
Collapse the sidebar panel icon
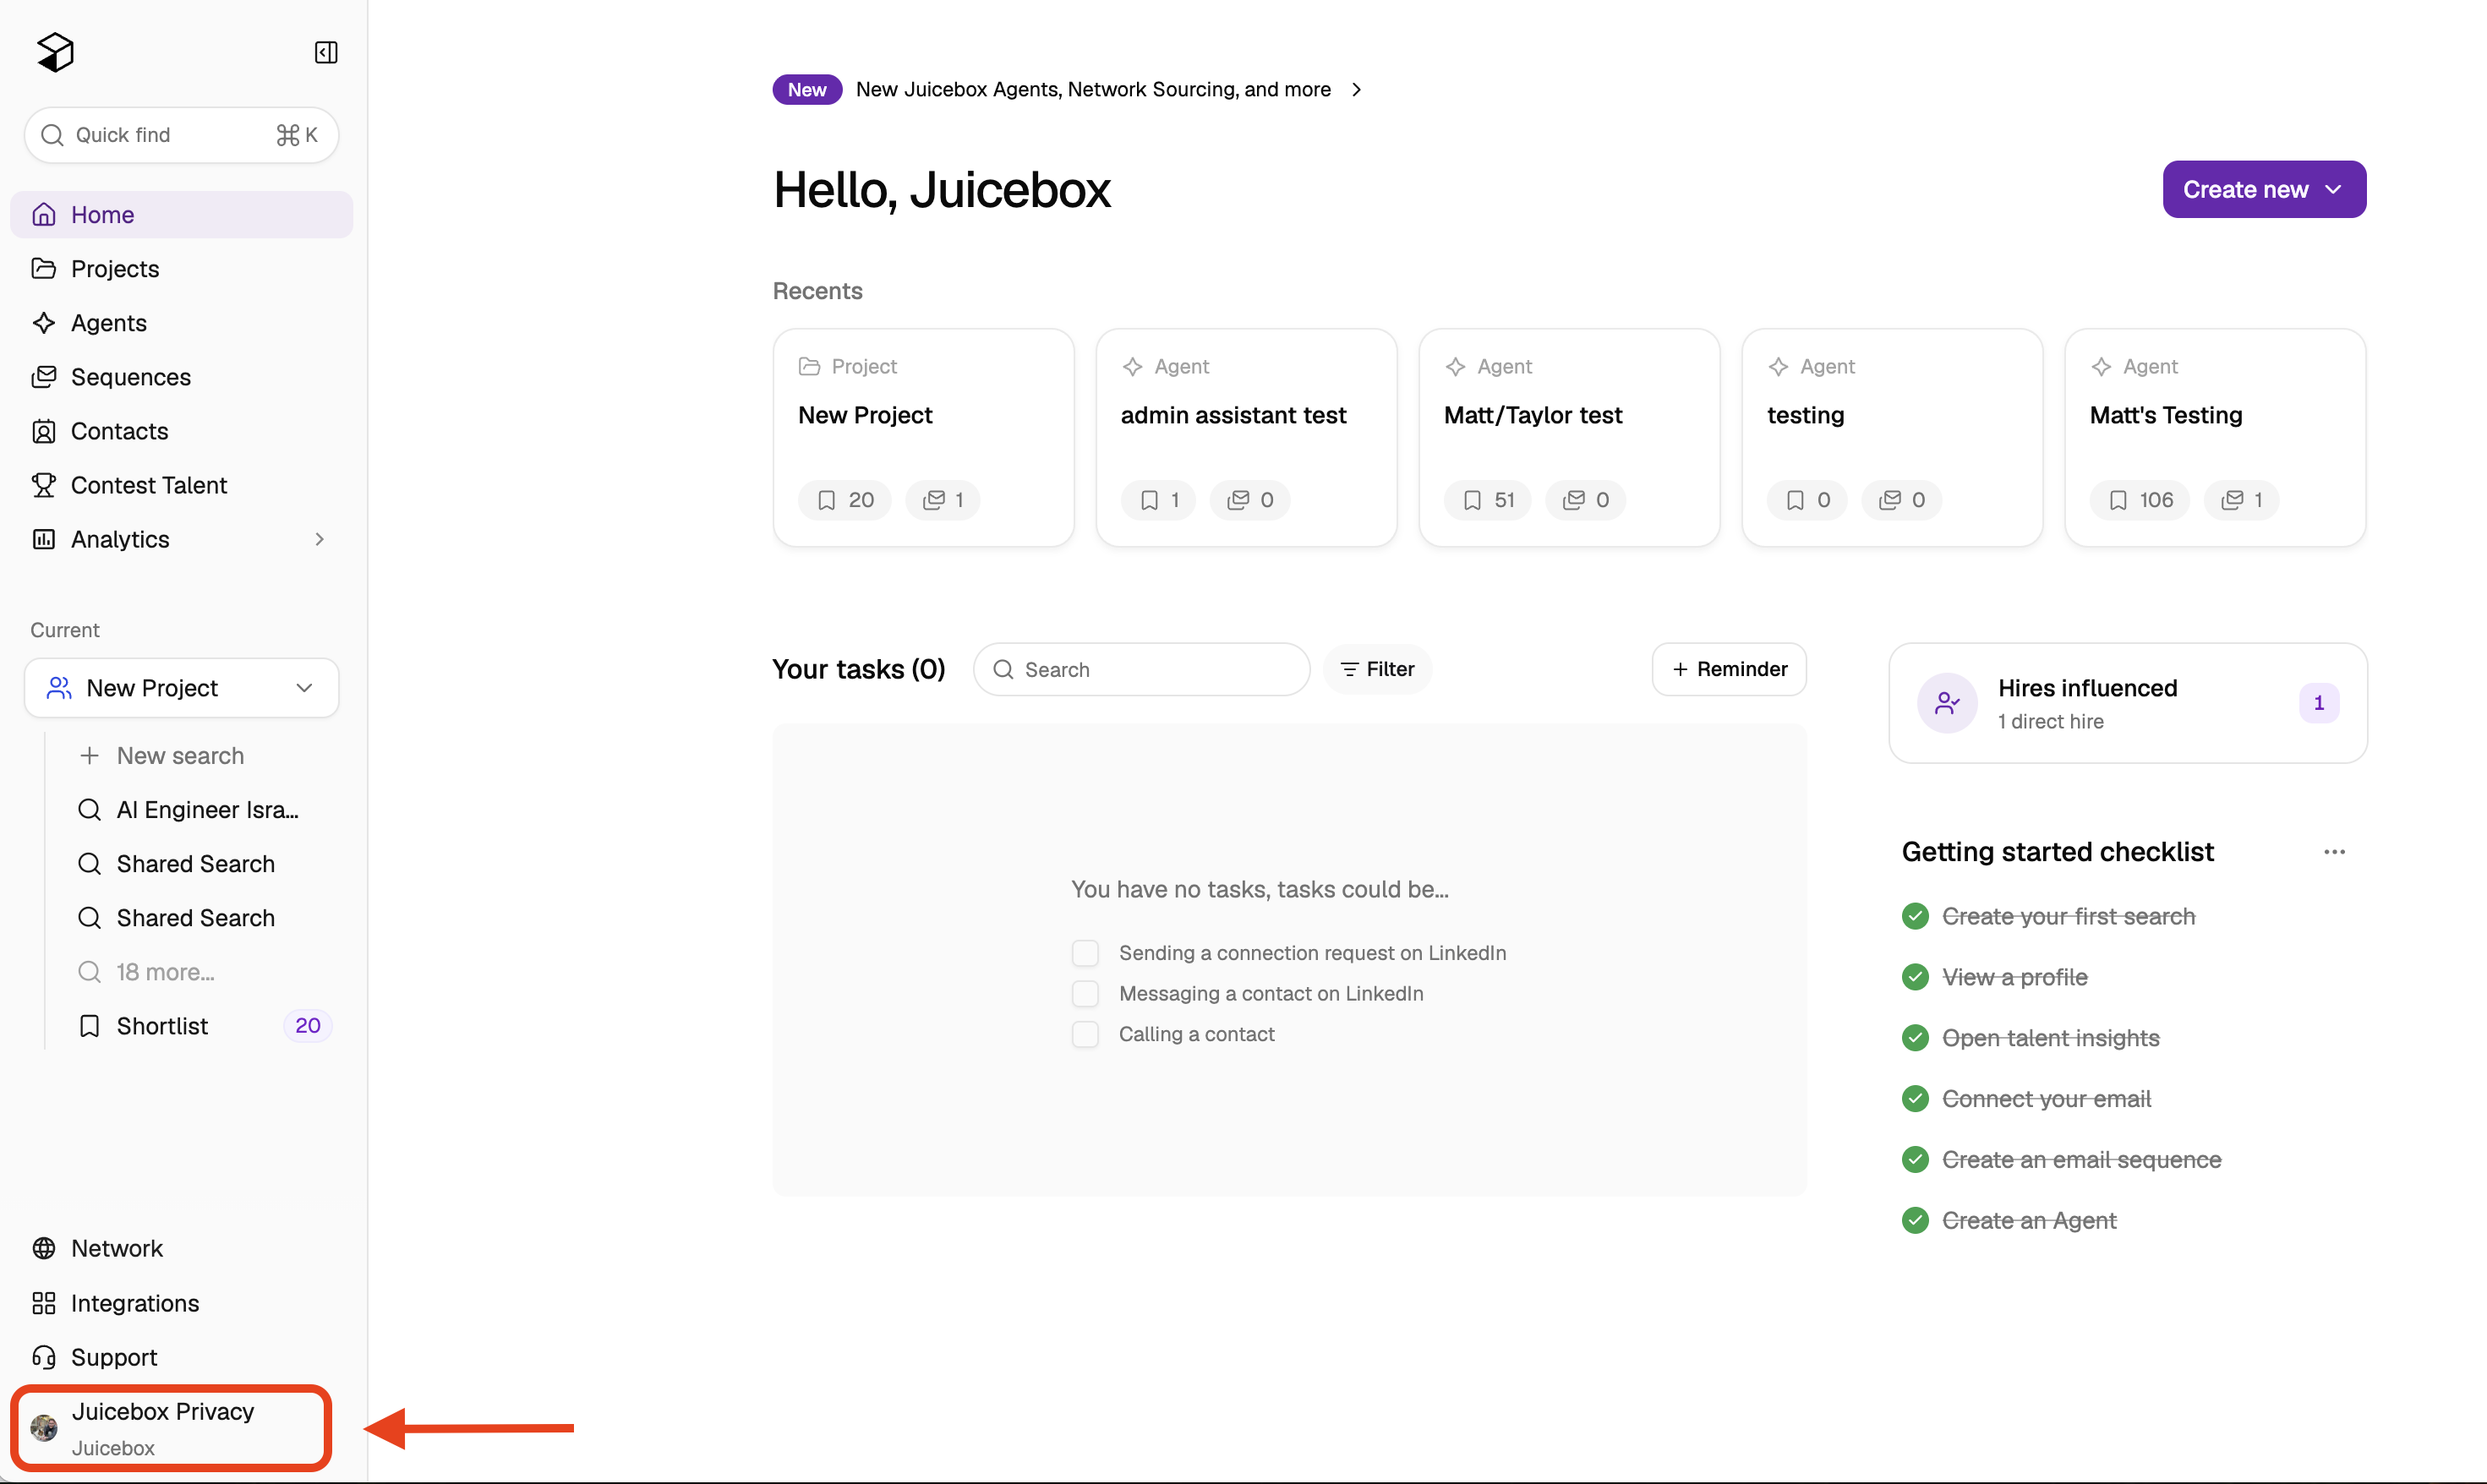click(326, 52)
